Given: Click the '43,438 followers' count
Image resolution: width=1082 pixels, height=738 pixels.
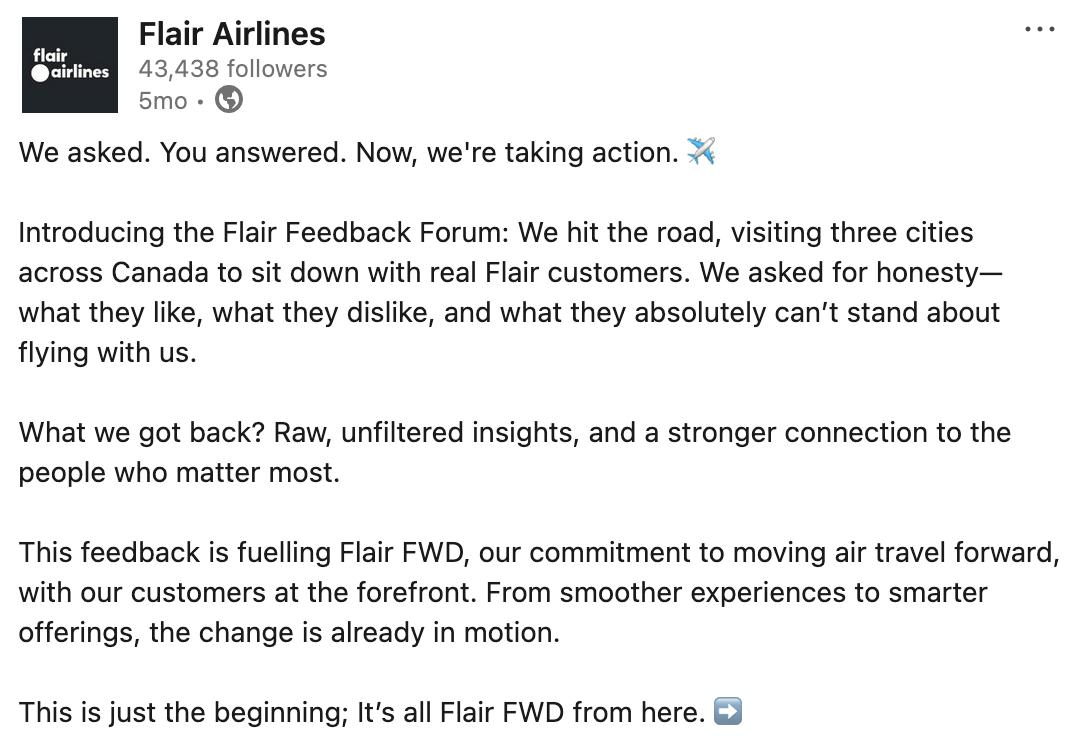Looking at the screenshot, I should (233, 69).
